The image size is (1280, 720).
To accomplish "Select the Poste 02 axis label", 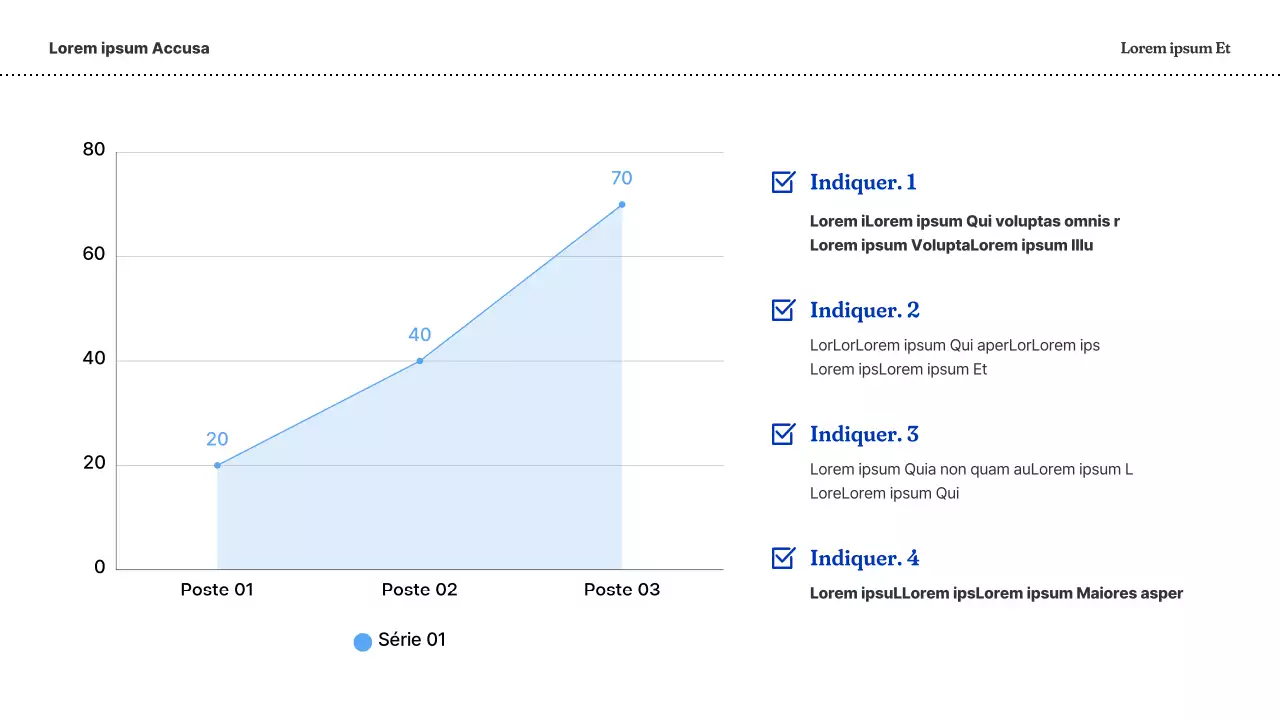I will point(420,590).
